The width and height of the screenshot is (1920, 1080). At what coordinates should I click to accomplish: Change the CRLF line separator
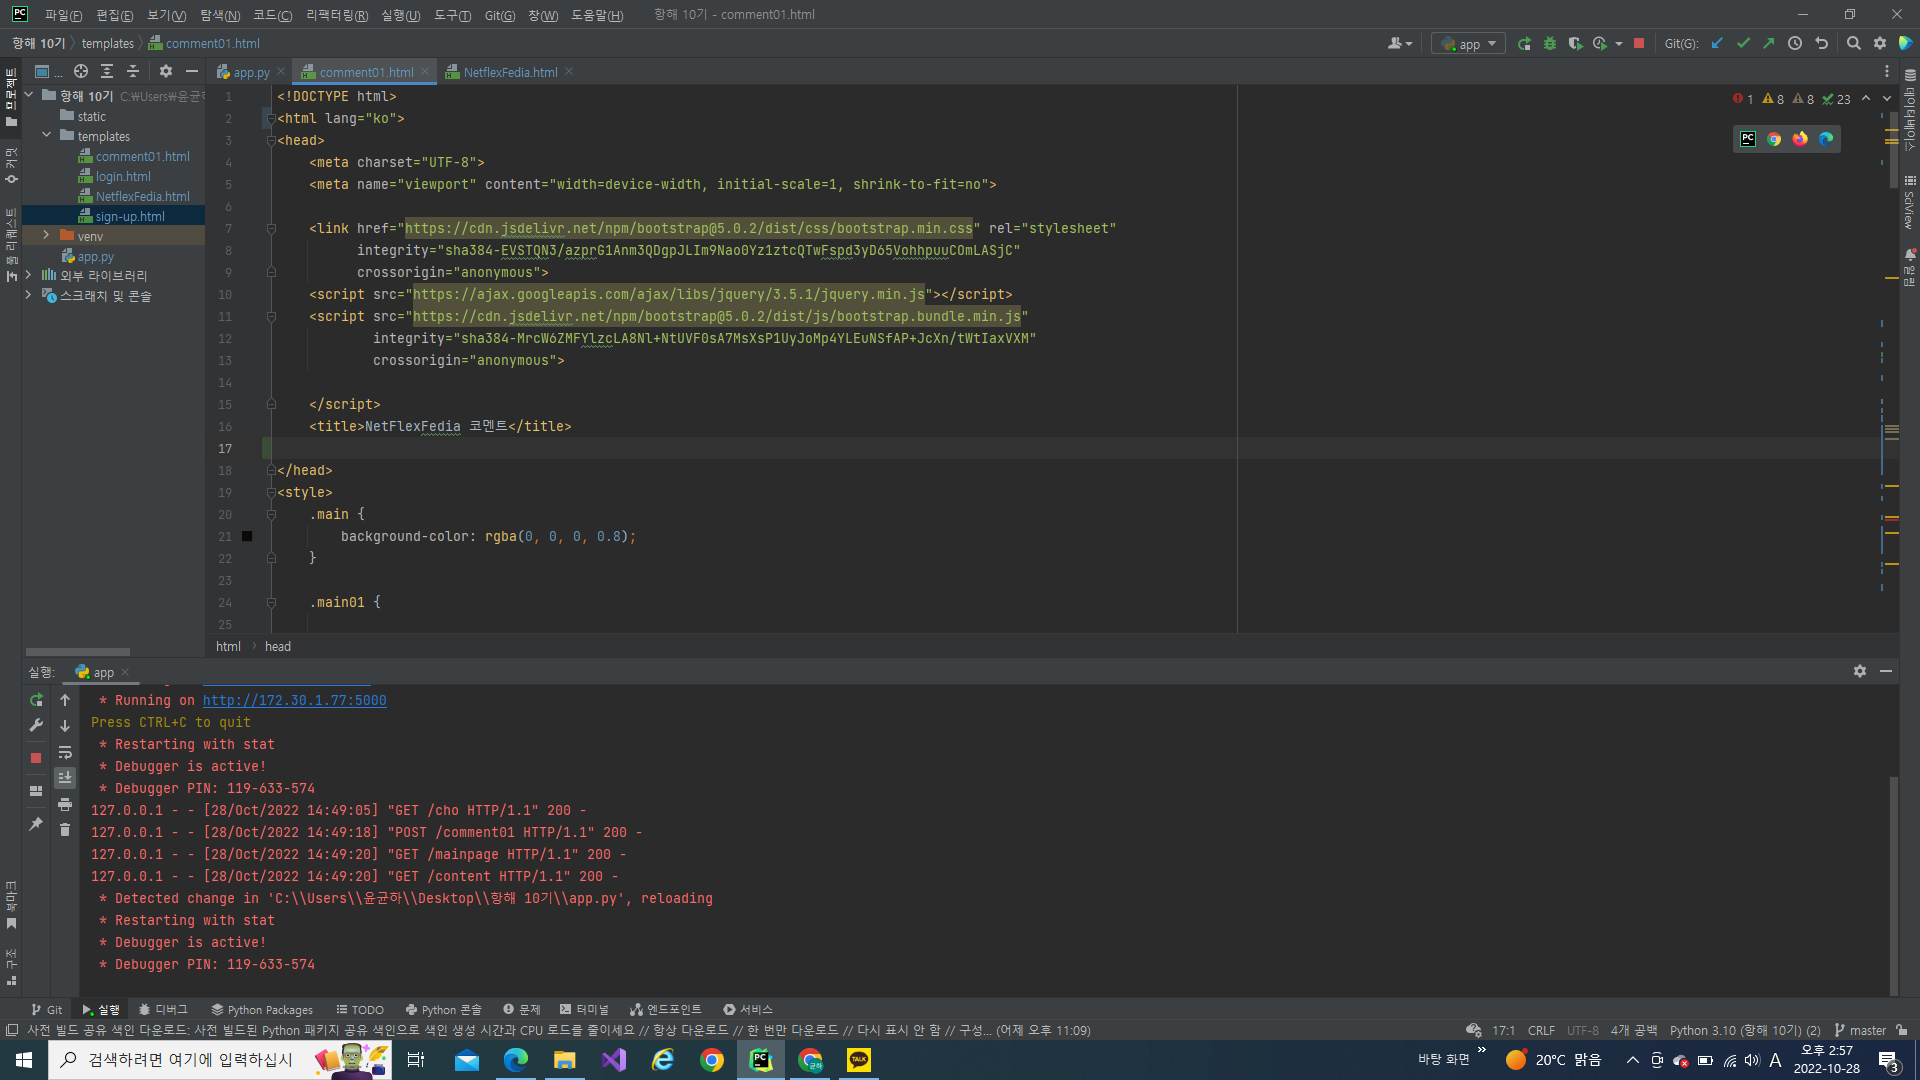1541,1030
